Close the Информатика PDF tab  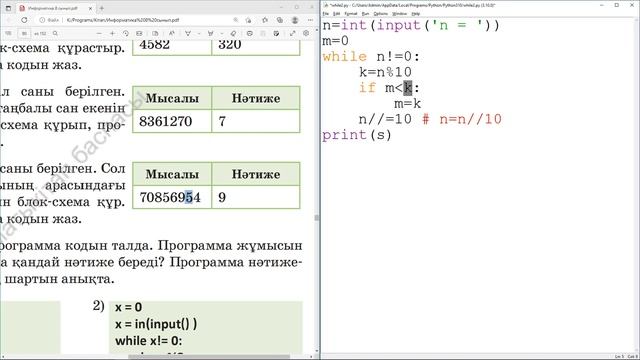point(90,8)
